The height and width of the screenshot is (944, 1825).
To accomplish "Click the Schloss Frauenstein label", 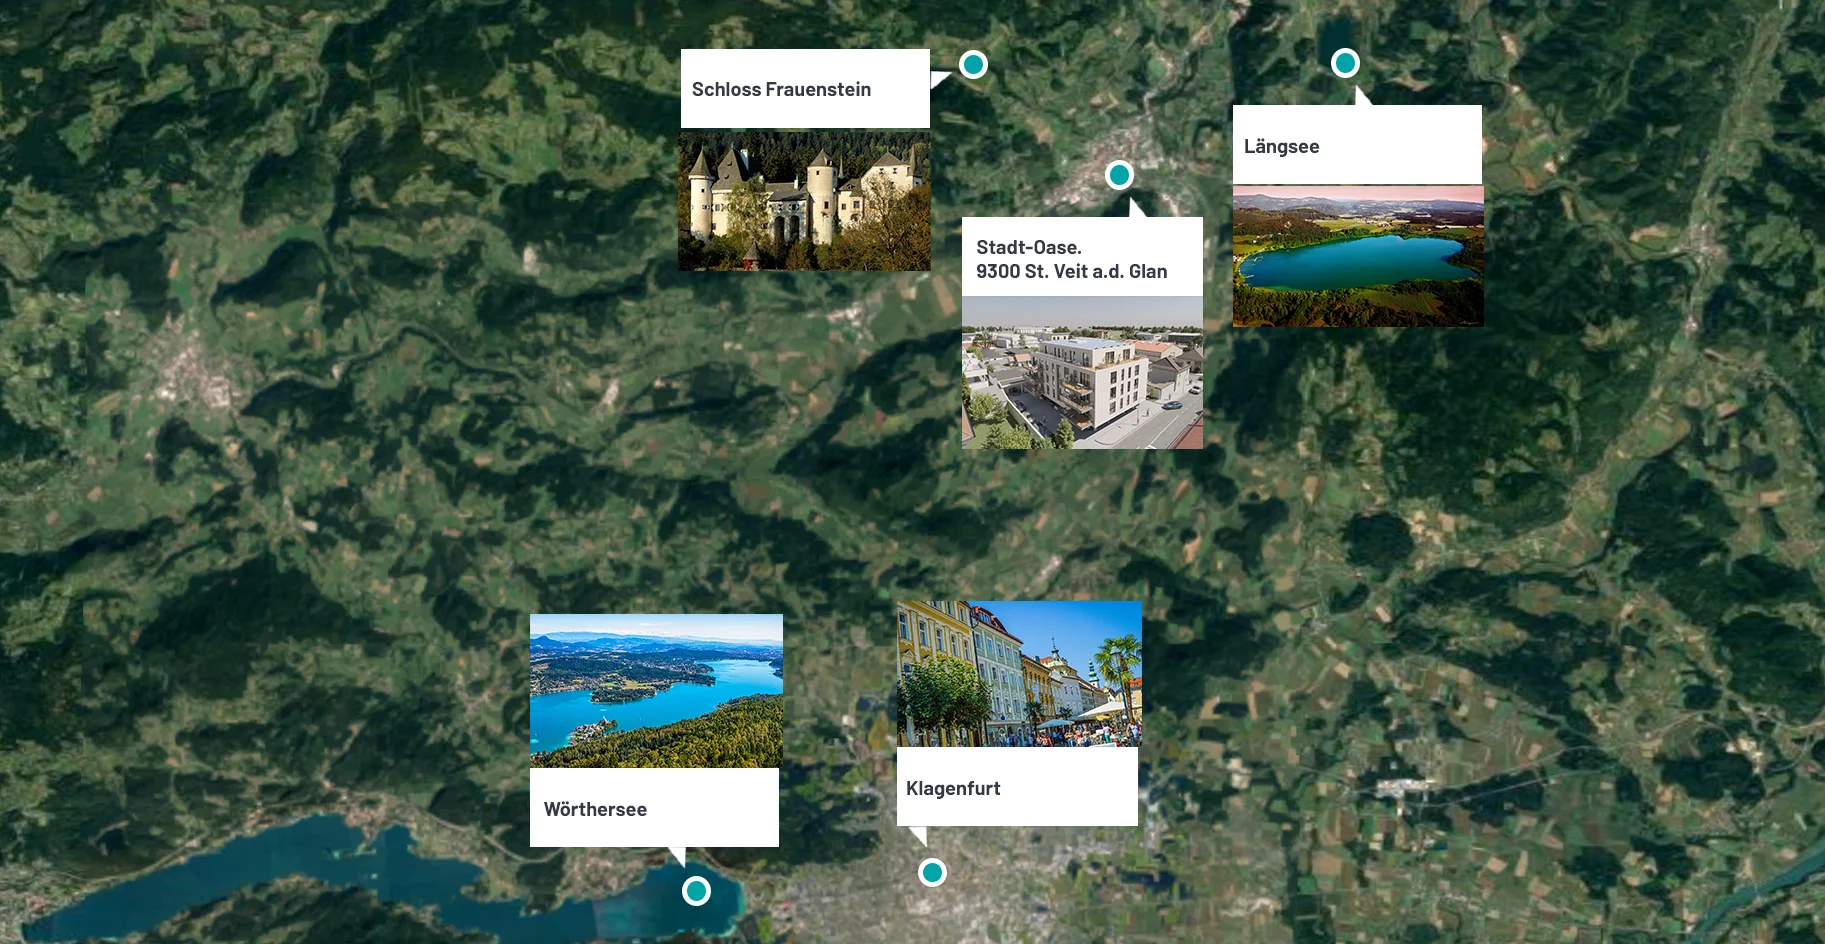I will point(781,89).
